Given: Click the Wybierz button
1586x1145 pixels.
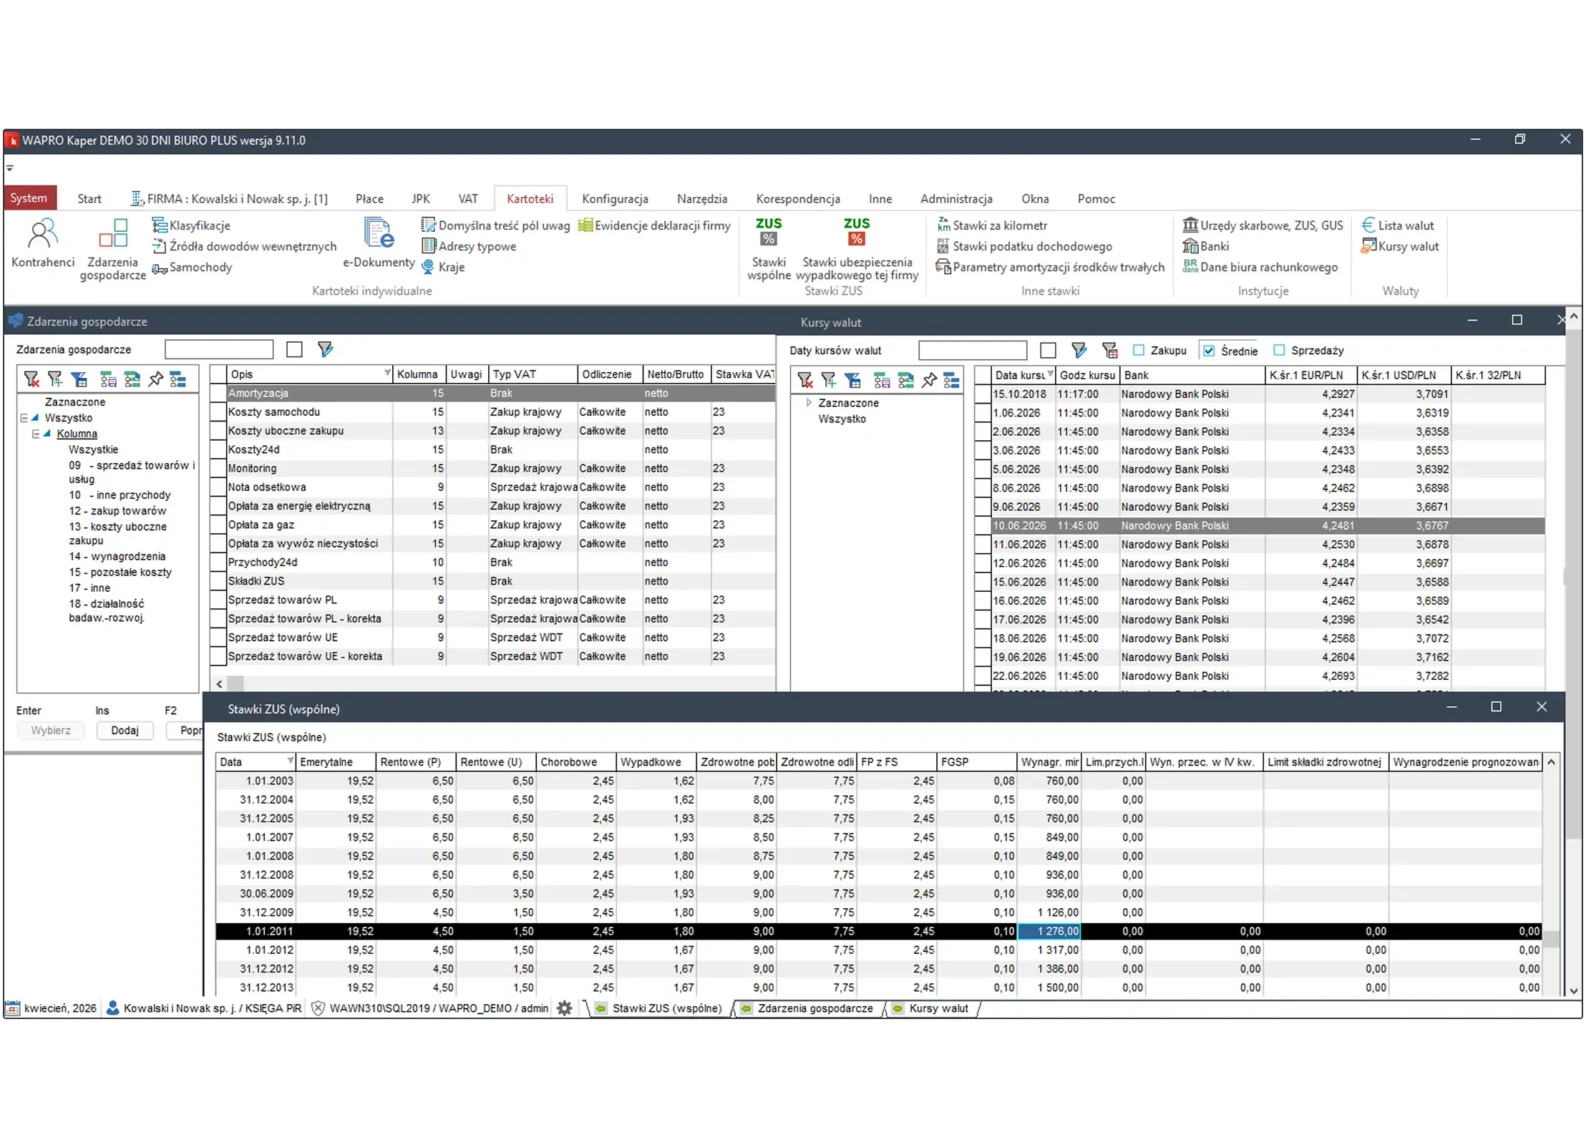Looking at the screenshot, I should [x=51, y=732].
